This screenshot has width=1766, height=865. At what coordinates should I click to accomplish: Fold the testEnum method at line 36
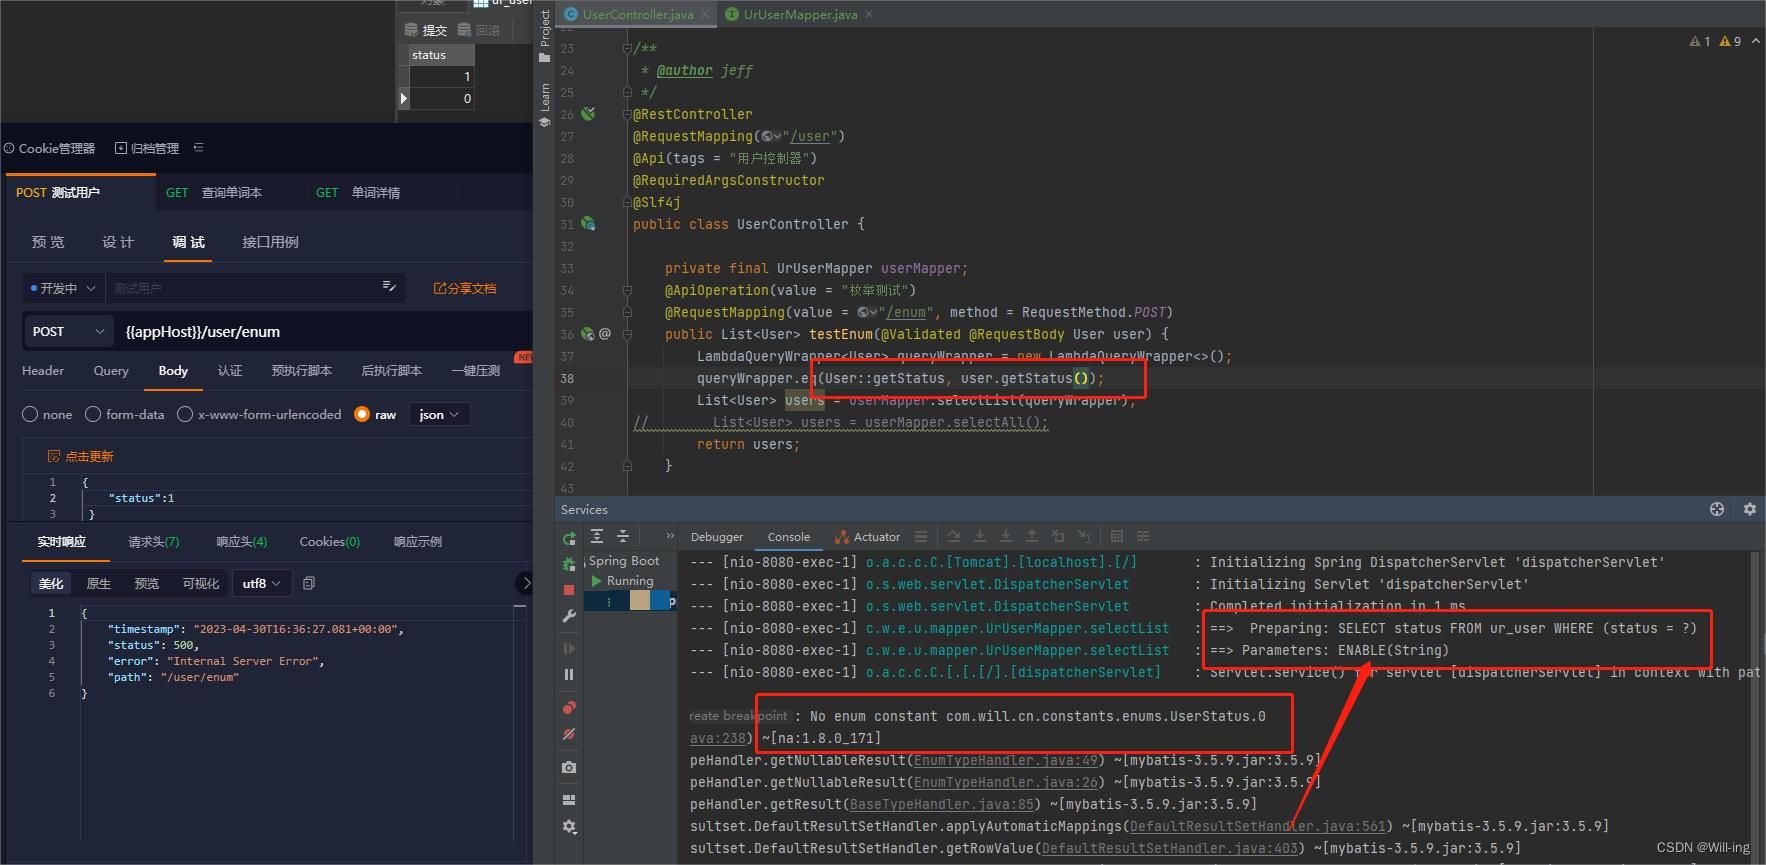pyautogui.click(x=627, y=334)
